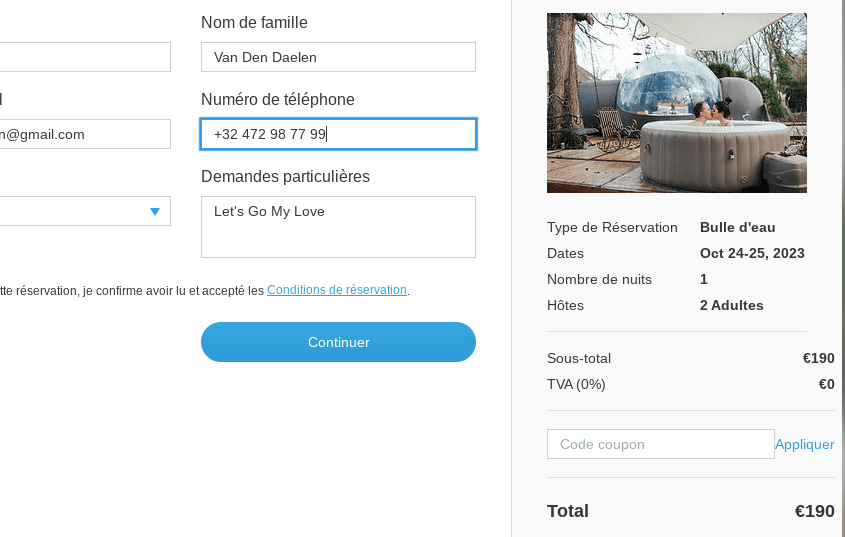845x537 pixels.
Task: Click the partial field left of Nom de famille
Action: pos(85,57)
